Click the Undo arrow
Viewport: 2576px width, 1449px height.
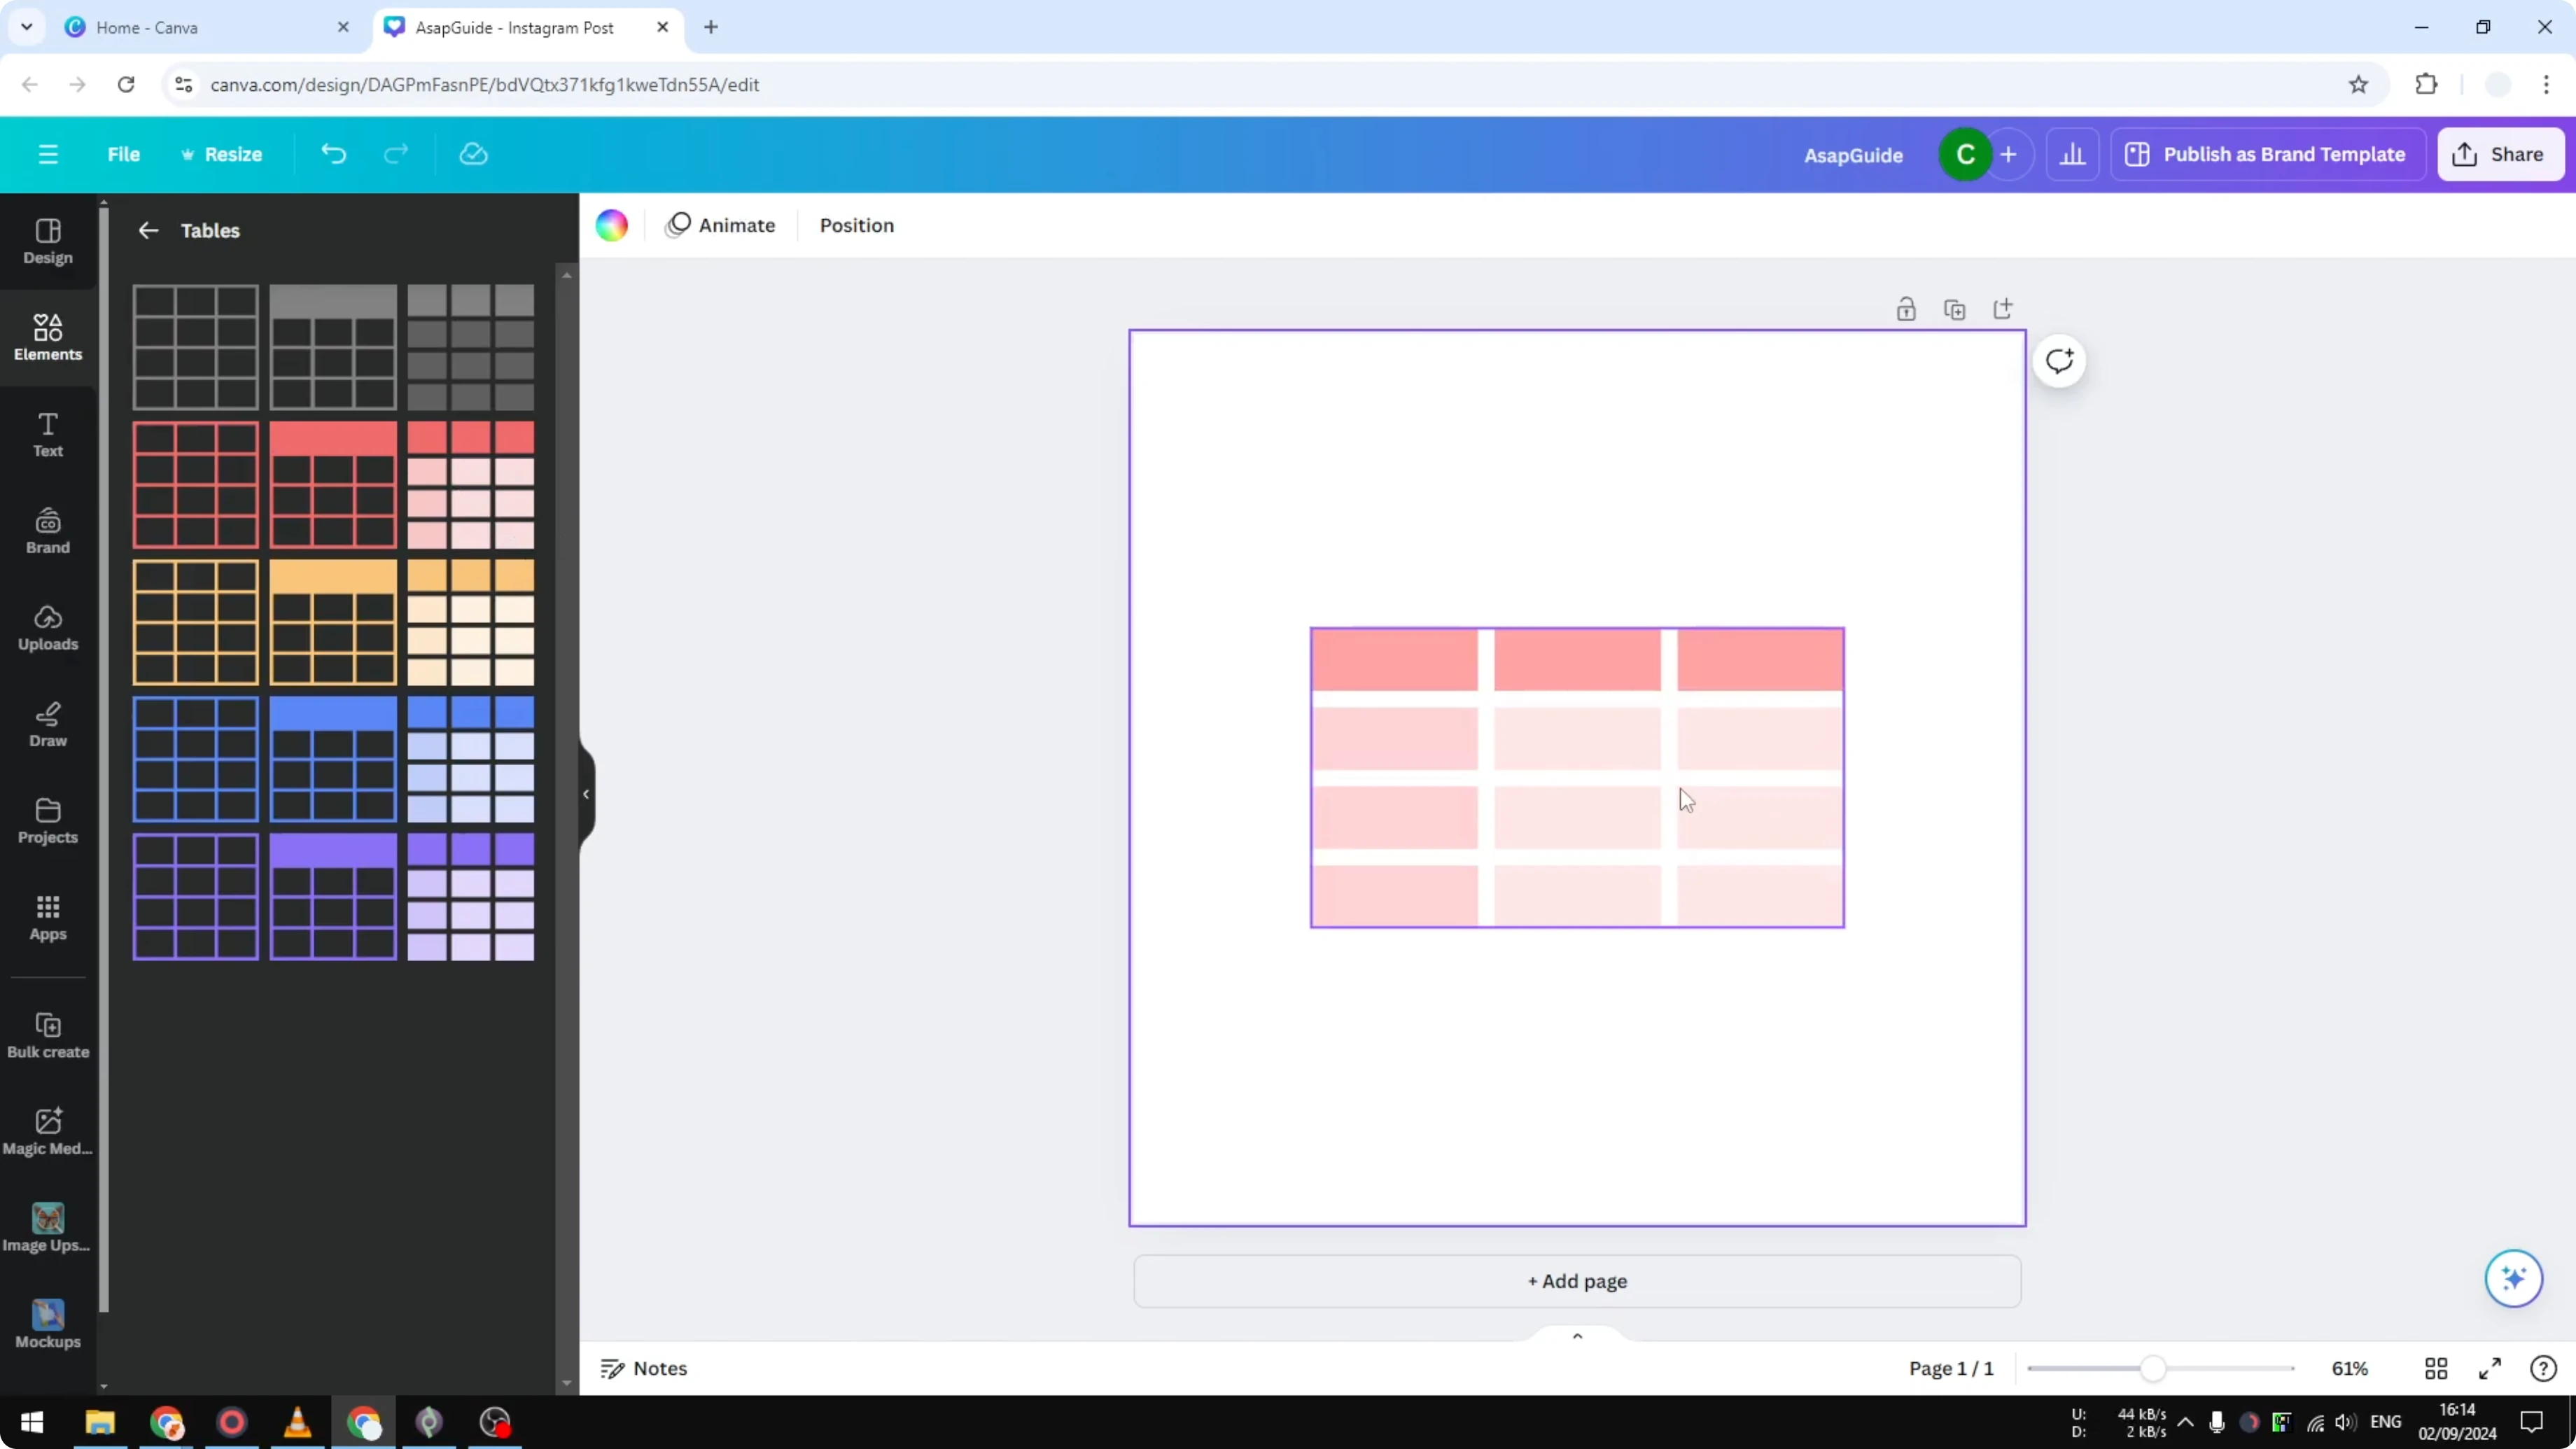[333, 154]
